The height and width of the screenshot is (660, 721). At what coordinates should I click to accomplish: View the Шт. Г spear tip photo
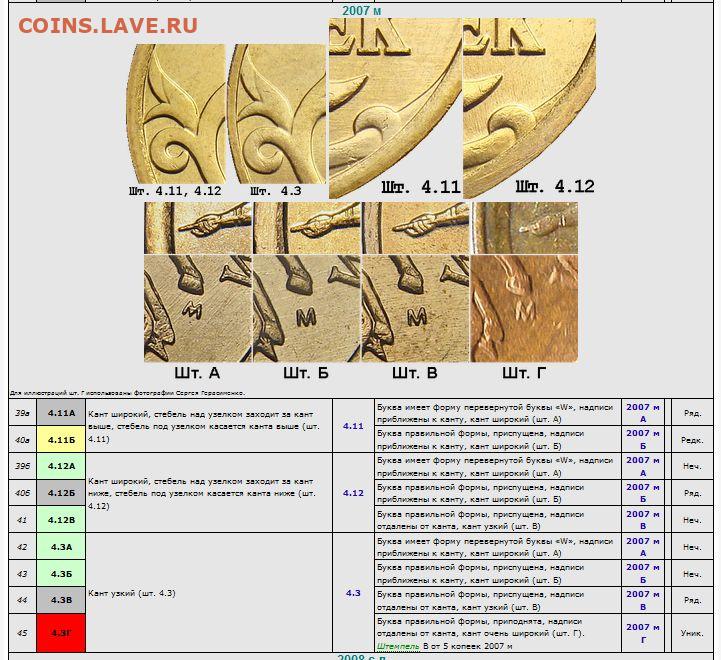point(524,228)
